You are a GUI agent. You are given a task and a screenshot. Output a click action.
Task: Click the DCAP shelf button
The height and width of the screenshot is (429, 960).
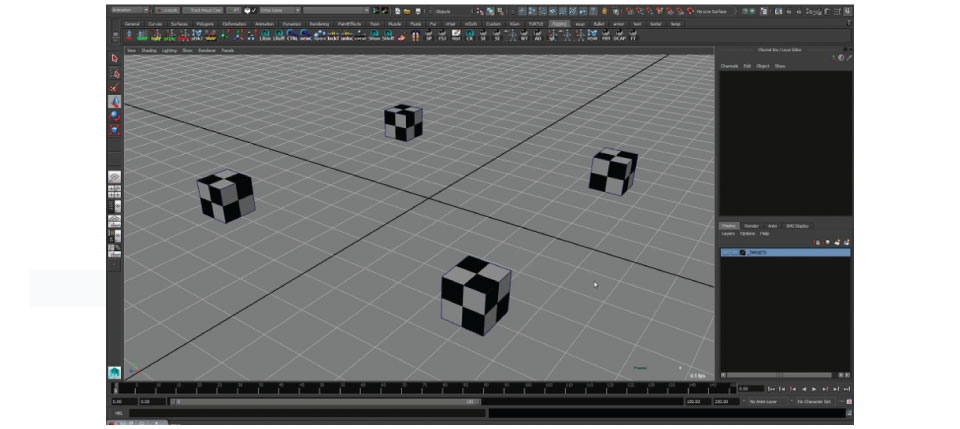(619, 35)
